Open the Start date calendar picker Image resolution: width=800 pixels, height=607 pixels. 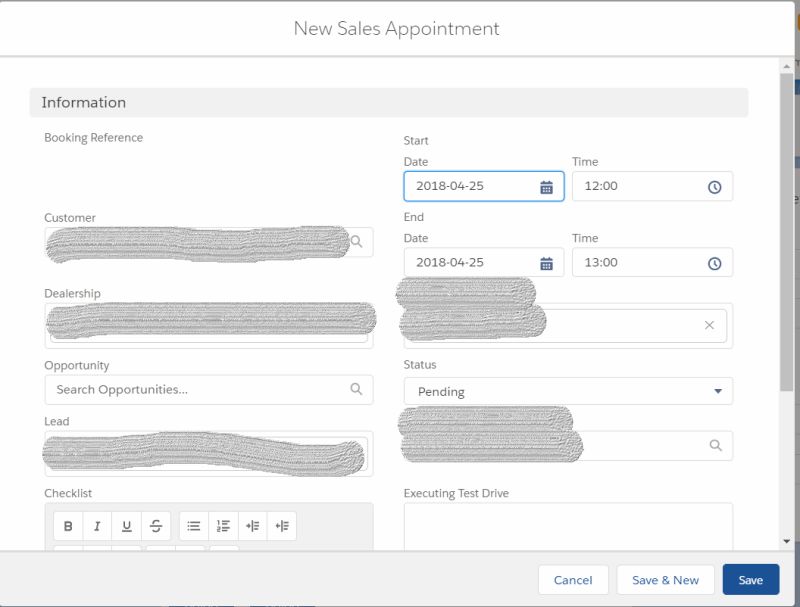tap(547, 186)
